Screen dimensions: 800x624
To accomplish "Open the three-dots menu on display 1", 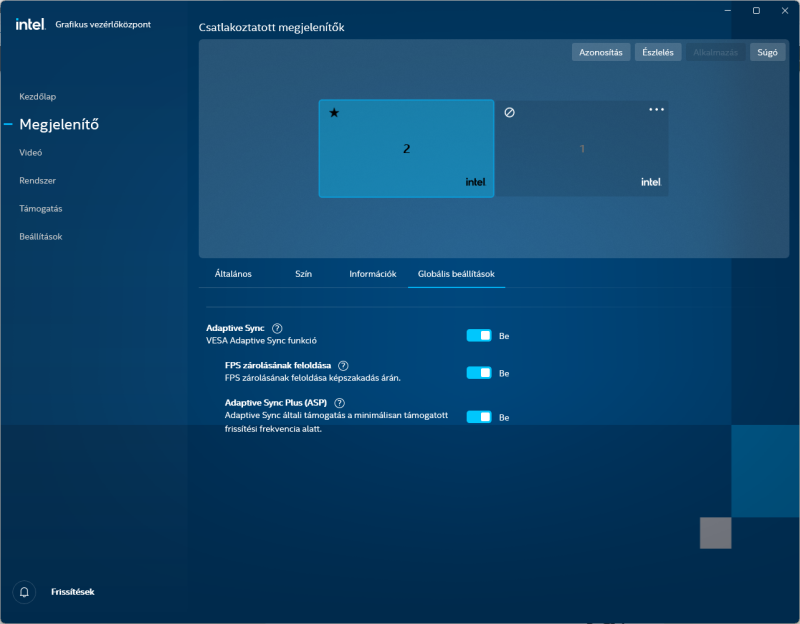I will [656, 109].
